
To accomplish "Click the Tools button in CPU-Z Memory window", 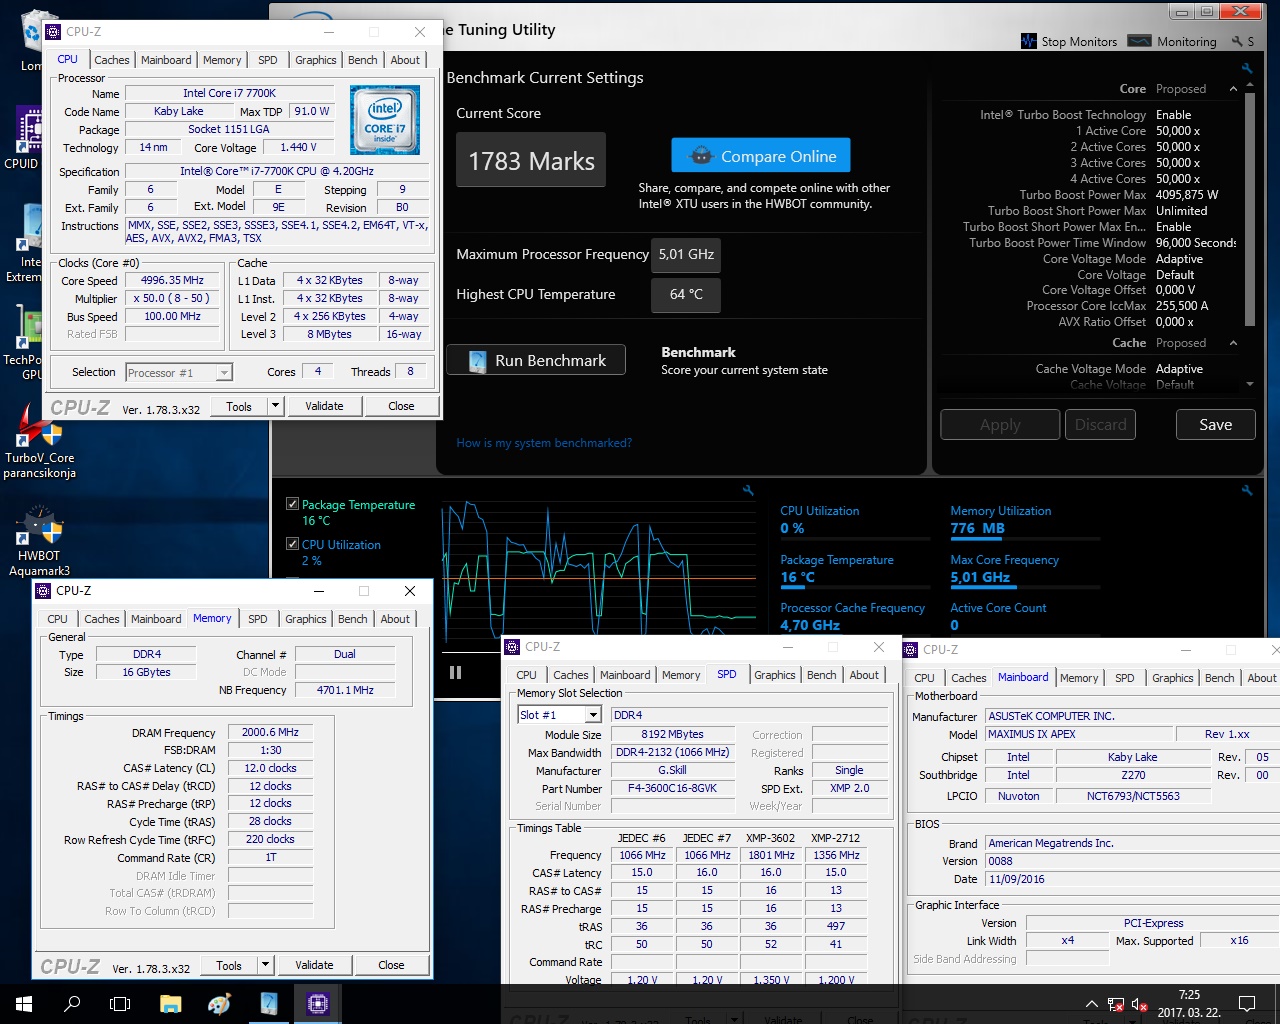I will [229, 965].
